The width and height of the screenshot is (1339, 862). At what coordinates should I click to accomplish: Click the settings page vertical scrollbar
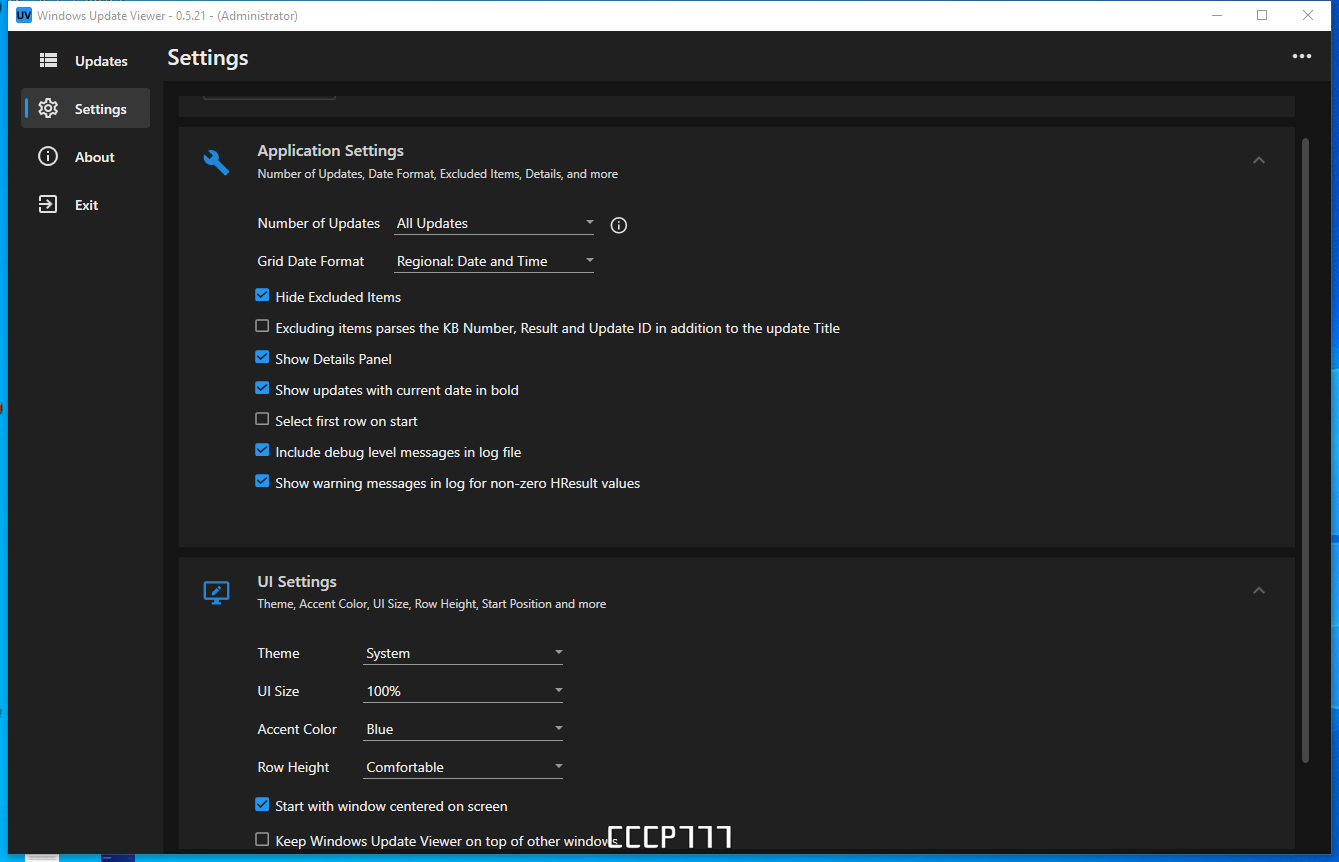click(x=1305, y=450)
